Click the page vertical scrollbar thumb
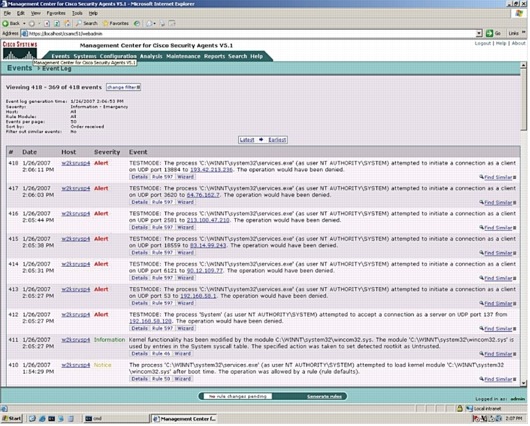The height and width of the screenshot is (426, 530). click(524, 99)
